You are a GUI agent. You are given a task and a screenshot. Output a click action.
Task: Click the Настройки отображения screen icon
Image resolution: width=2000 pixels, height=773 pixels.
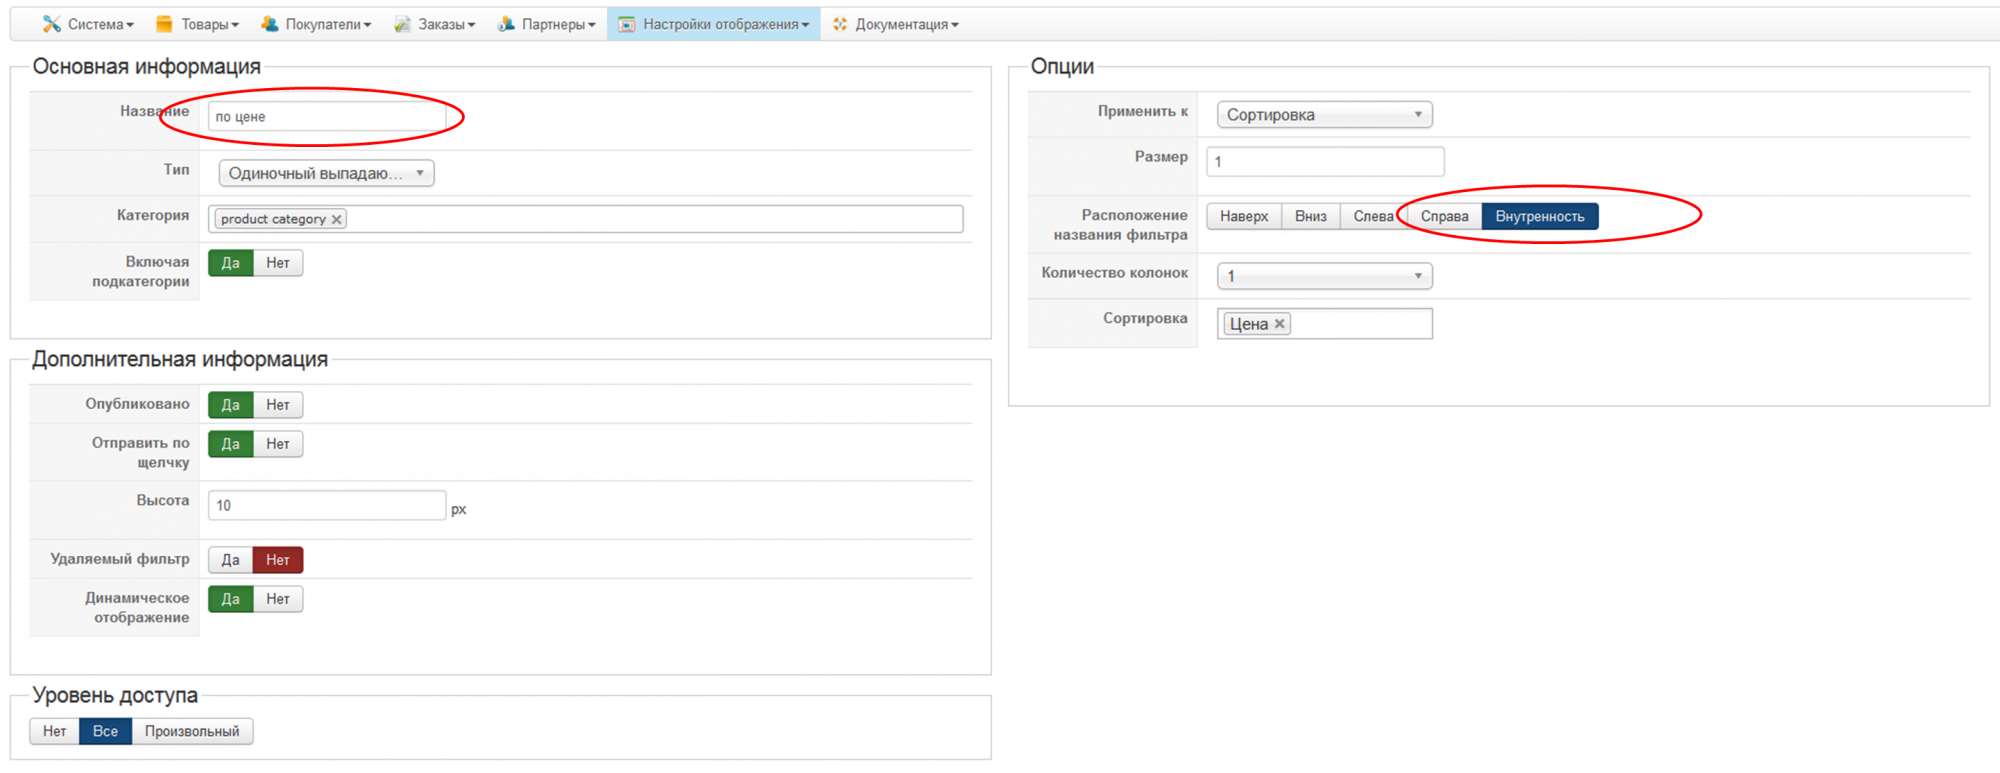[x=627, y=24]
